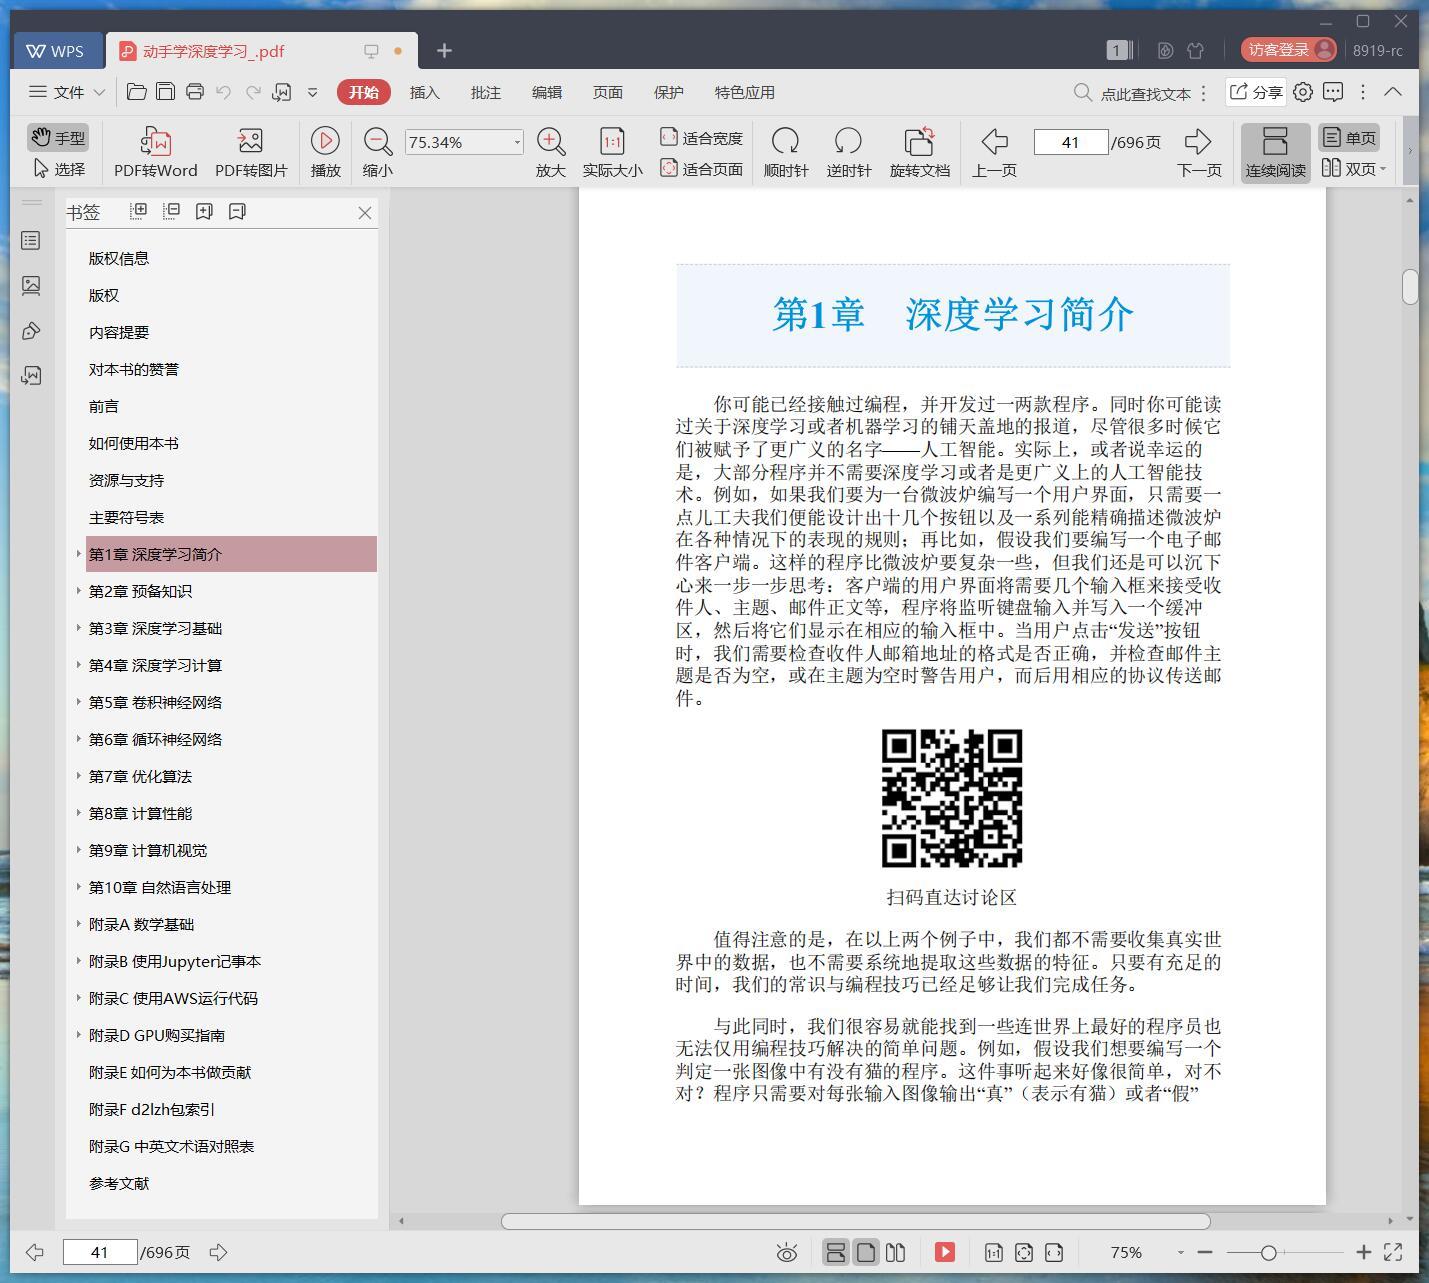Click the page number field showing 41 in the toolbar
Viewport: 1429px width, 1283px height.
(x=1070, y=142)
